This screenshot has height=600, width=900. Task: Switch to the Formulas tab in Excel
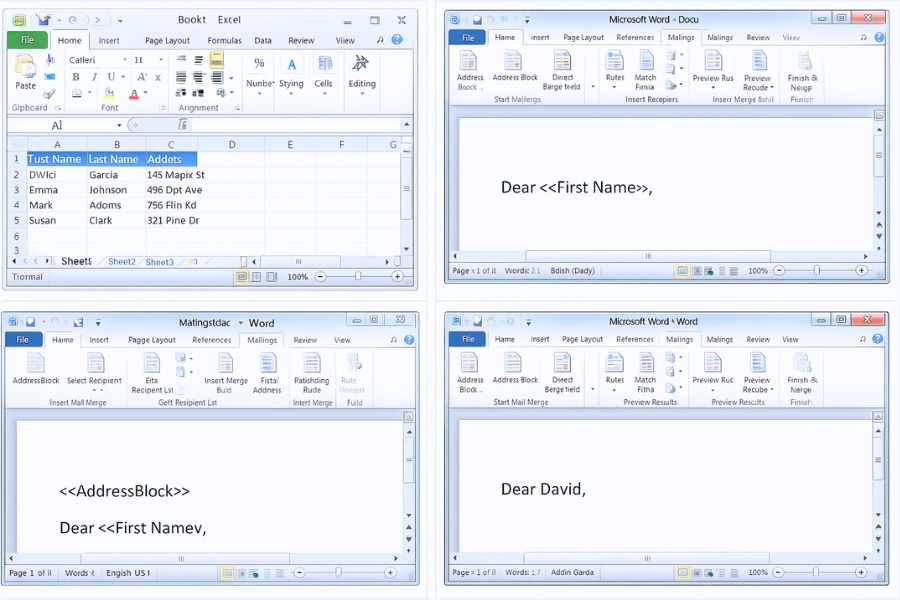[x=225, y=41]
